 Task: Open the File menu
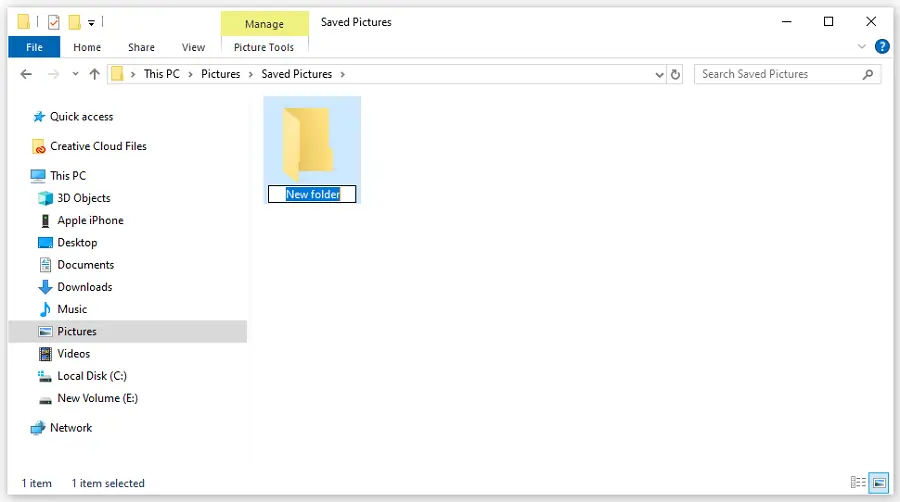pos(34,47)
